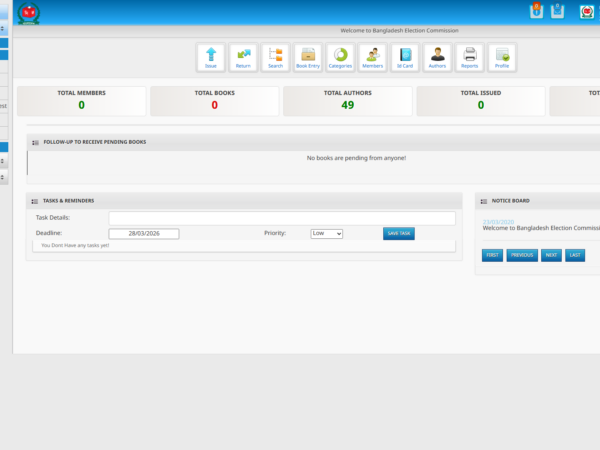Screen dimensions: 600x450
Task: Click the Task Details input field
Action: click(x=282, y=218)
